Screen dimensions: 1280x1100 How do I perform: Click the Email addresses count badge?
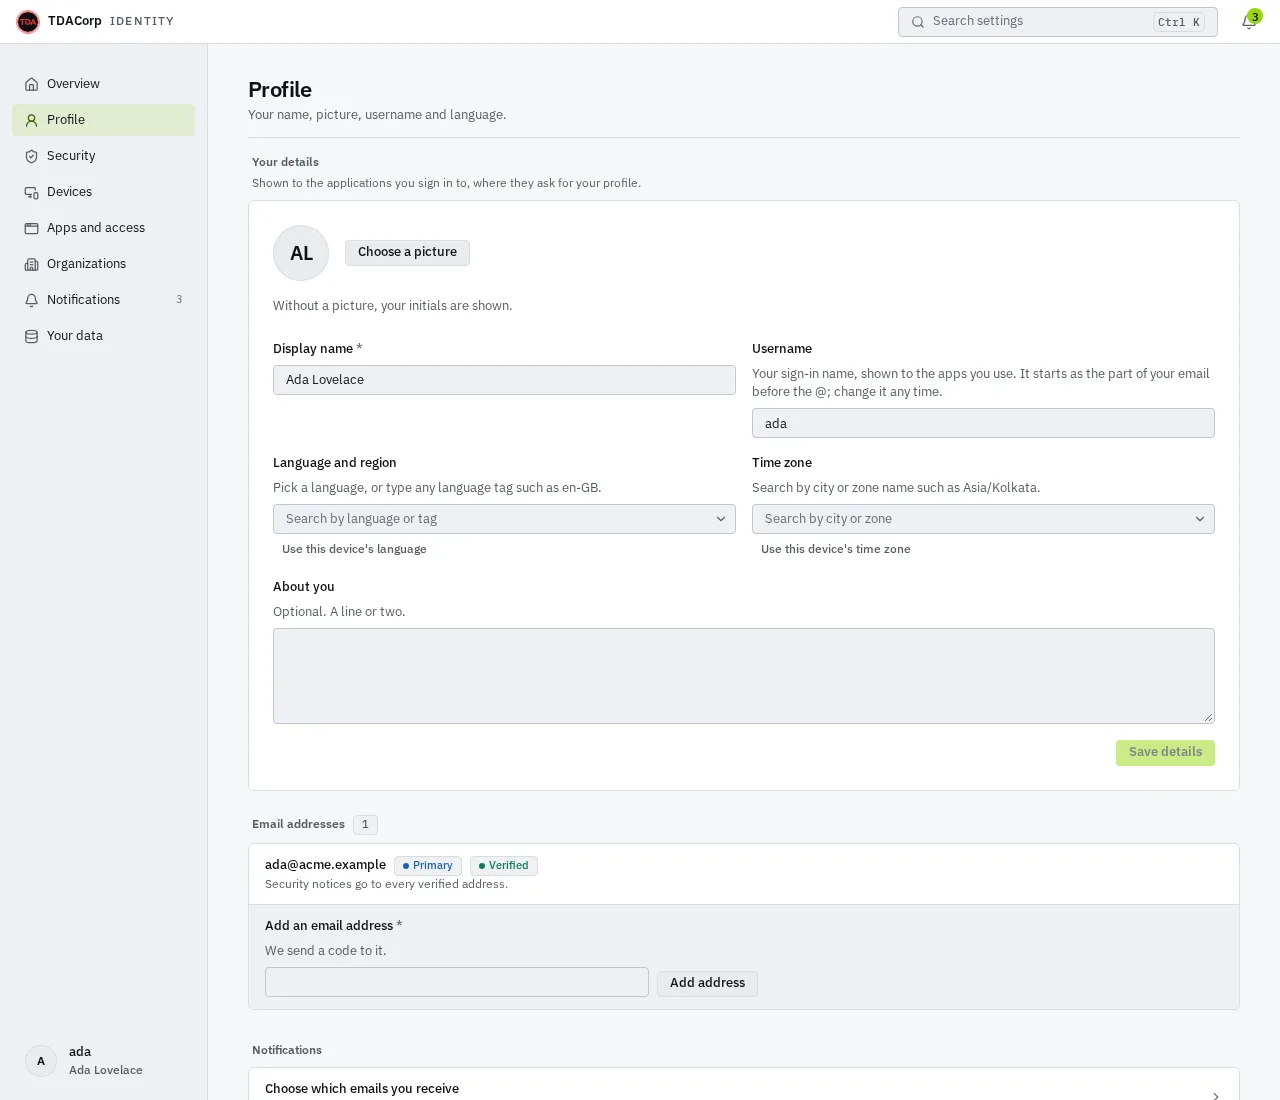(365, 825)
